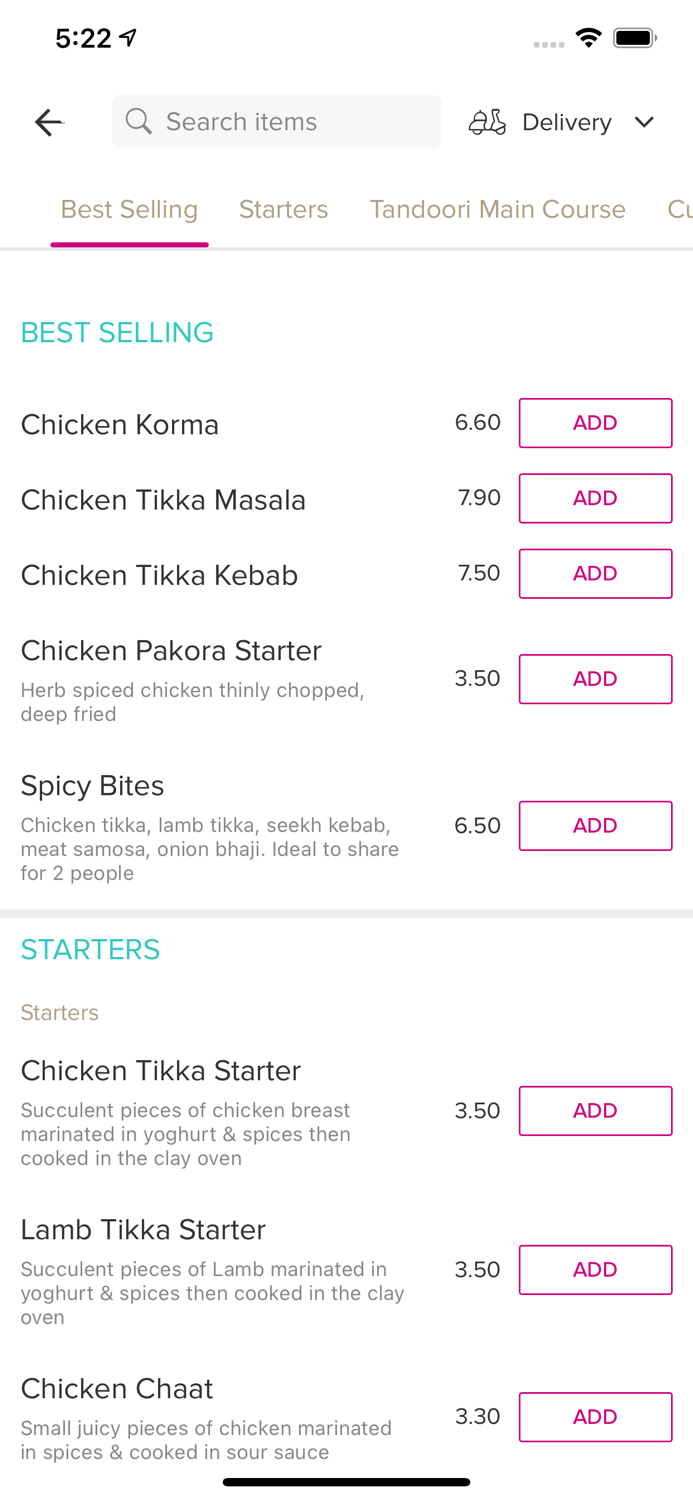This screenshot has width=693, height=1500.
Task: Open the Spicy Bites item name
Action: pos(92,786)
